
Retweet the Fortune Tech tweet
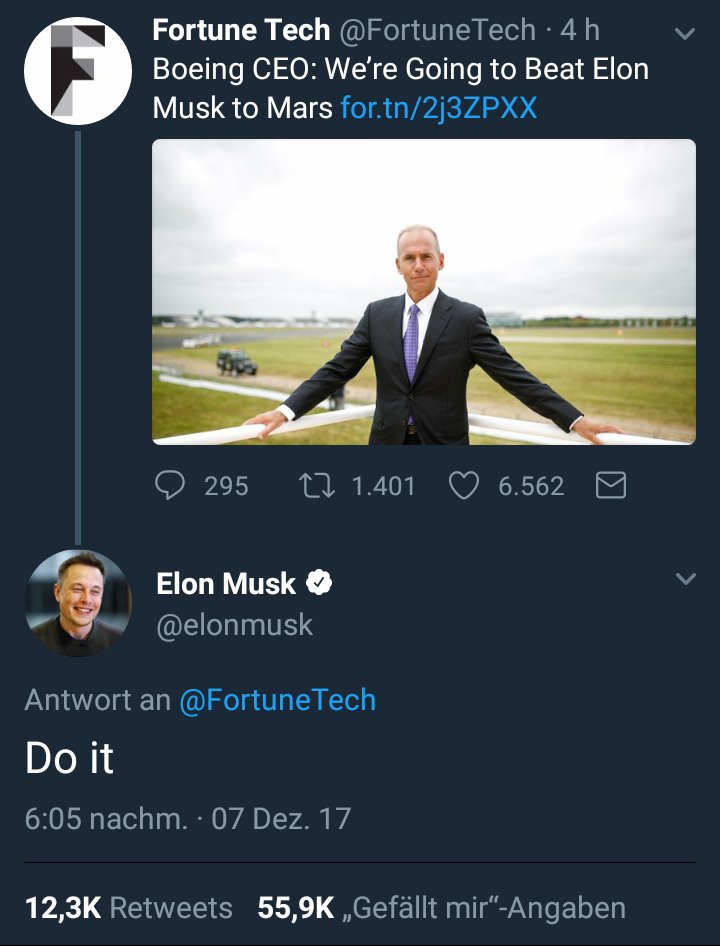click(x=317, y=486)
